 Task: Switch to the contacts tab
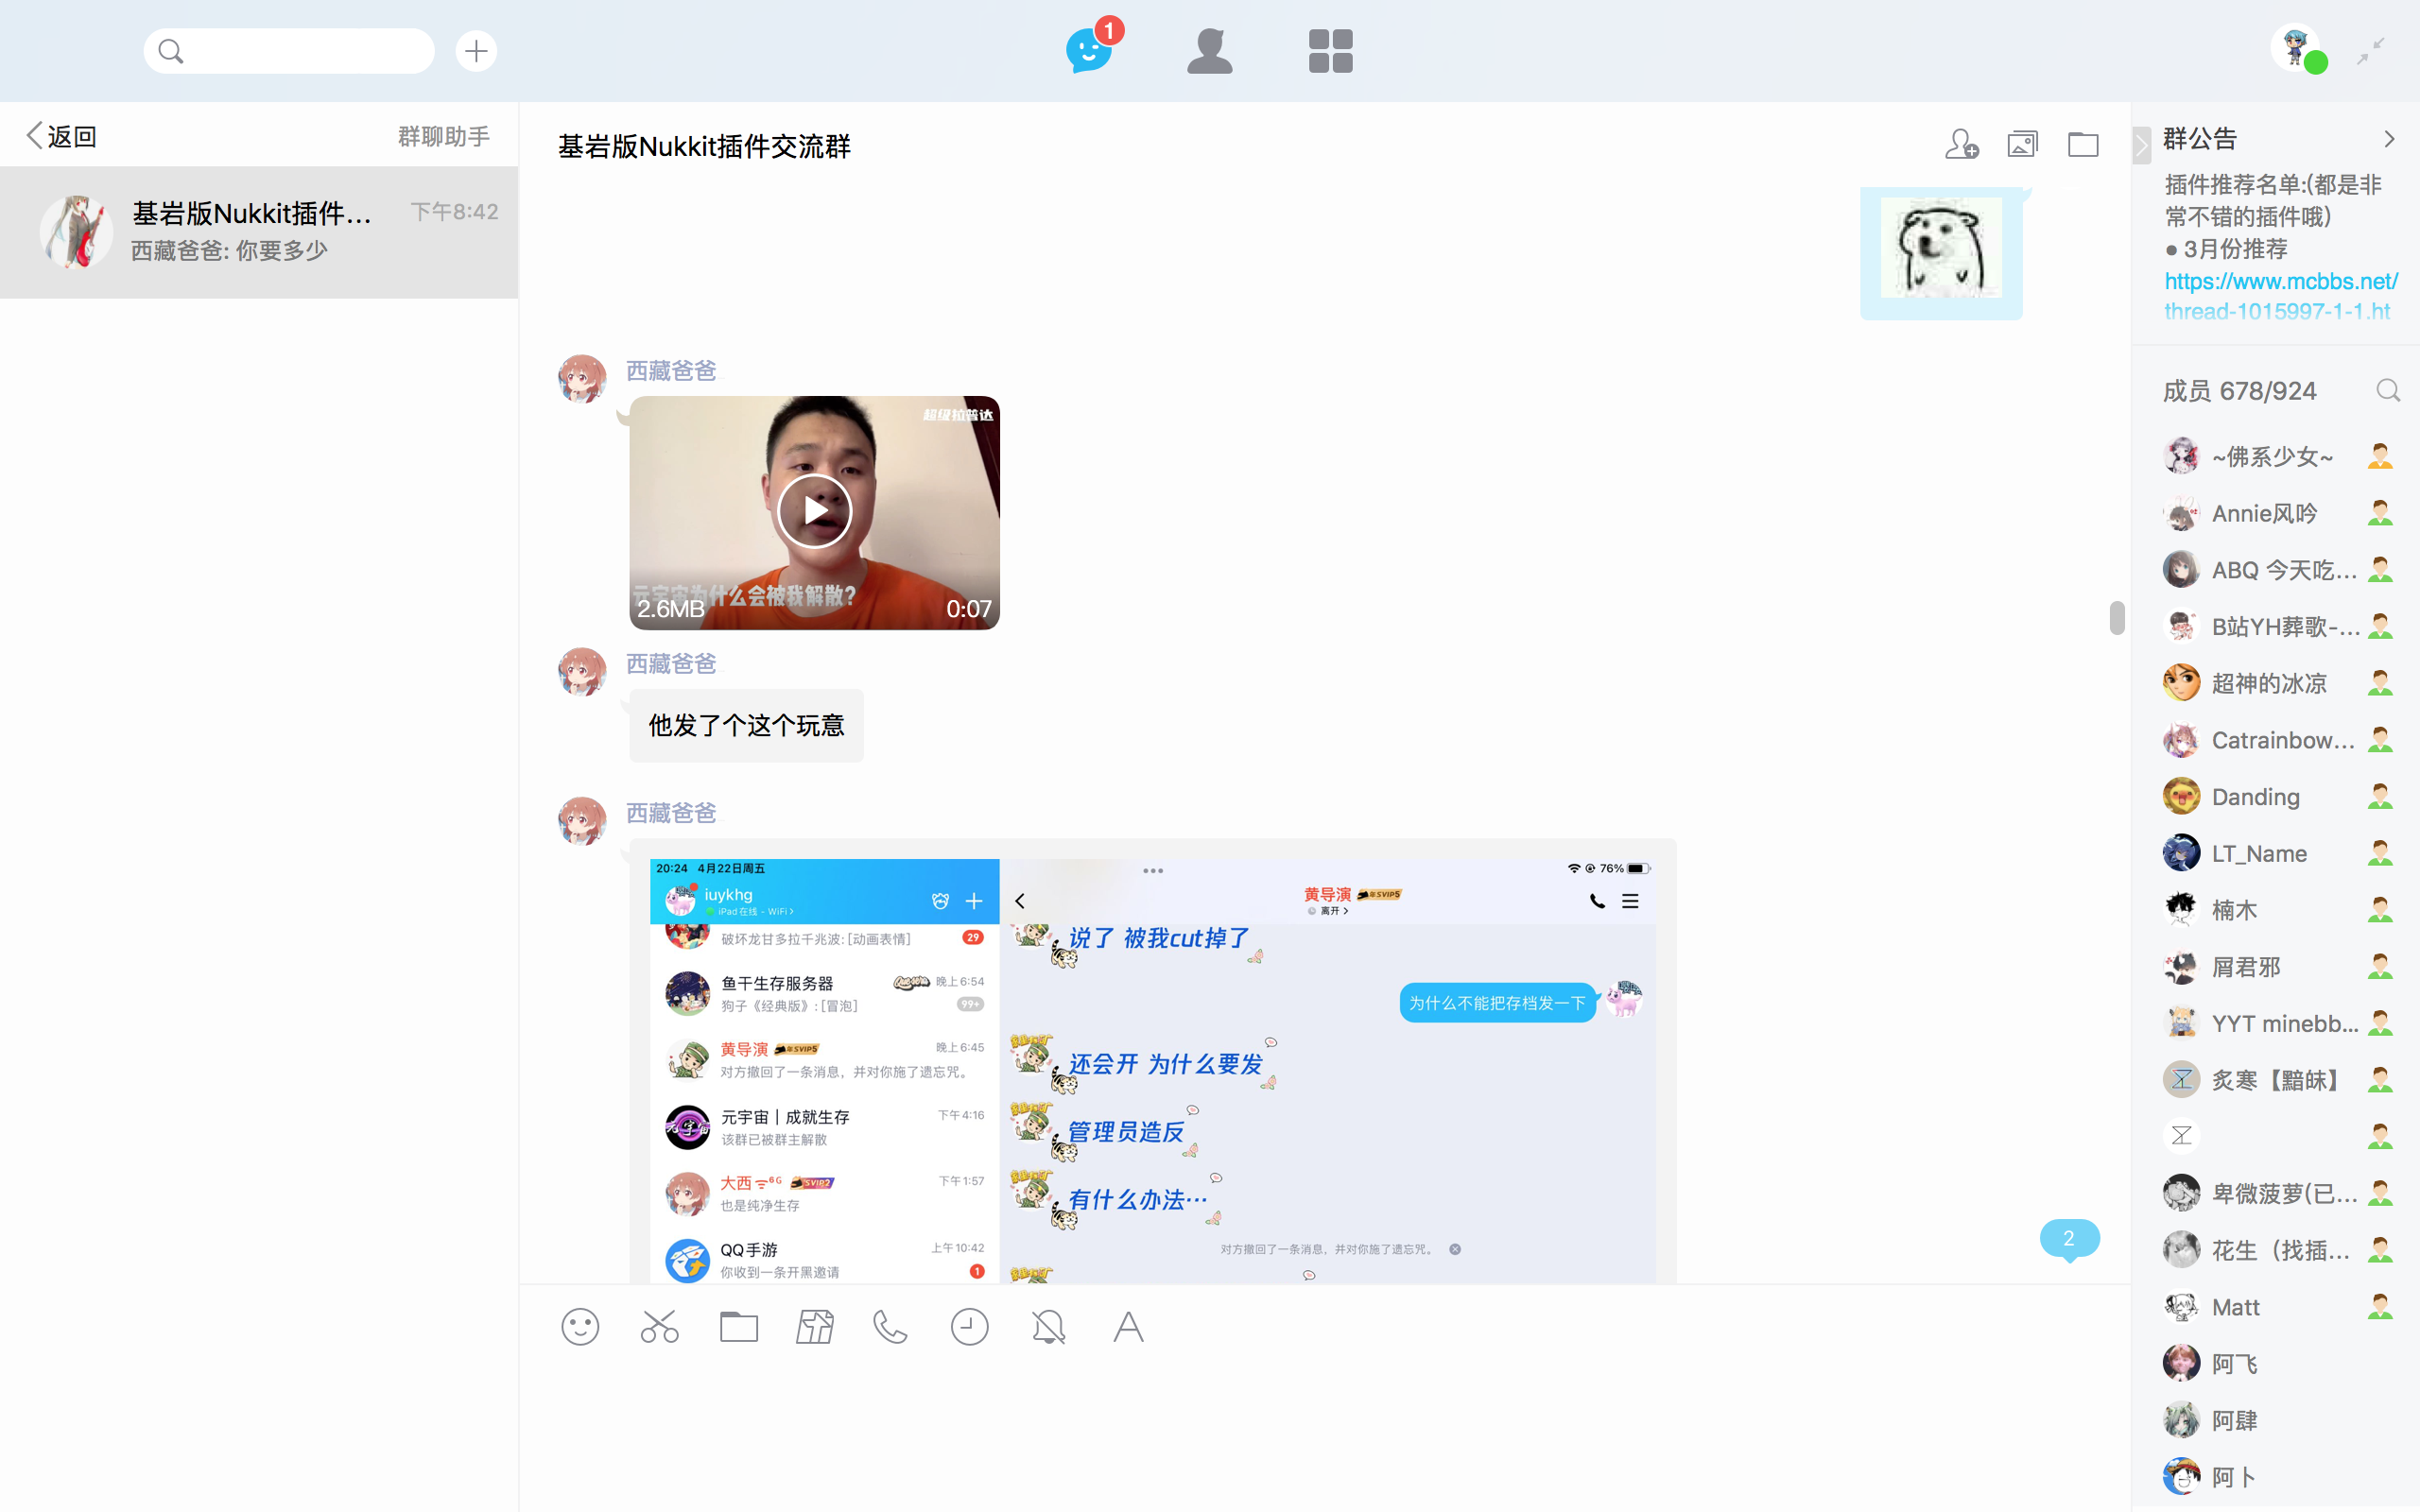coord(1210,50)
